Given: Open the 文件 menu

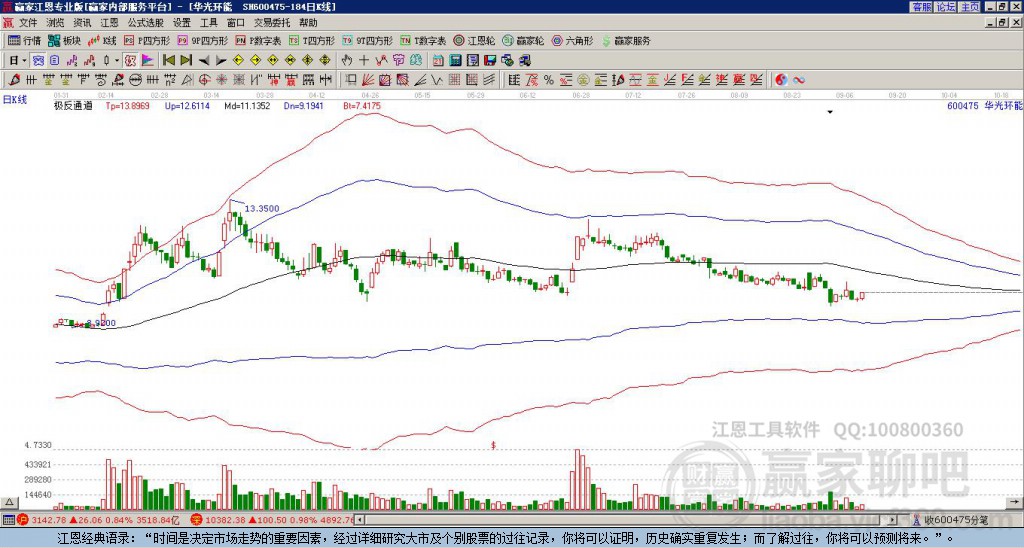Looking at the screenshot, I should coord(28,23).
